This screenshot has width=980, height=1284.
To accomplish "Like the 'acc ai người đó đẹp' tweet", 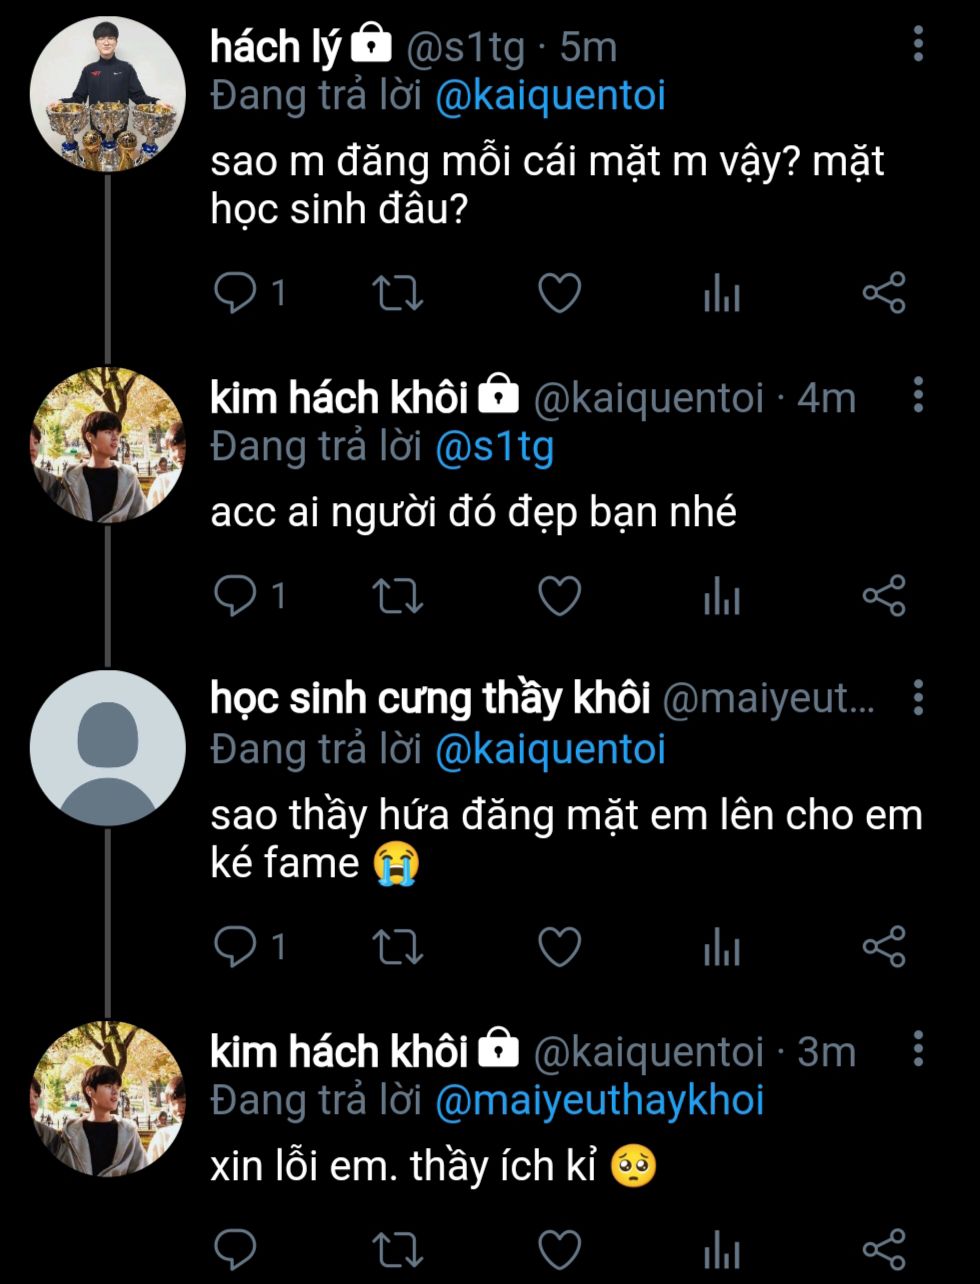I will (559, 596).
